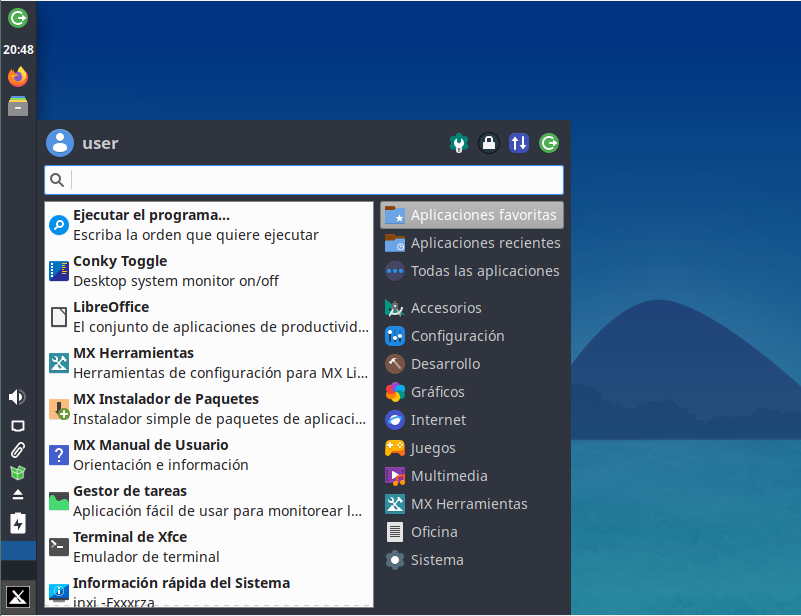The image size is (801, 616).
Task: Open MX Manual de Usuario
Action: pos(209,455)
